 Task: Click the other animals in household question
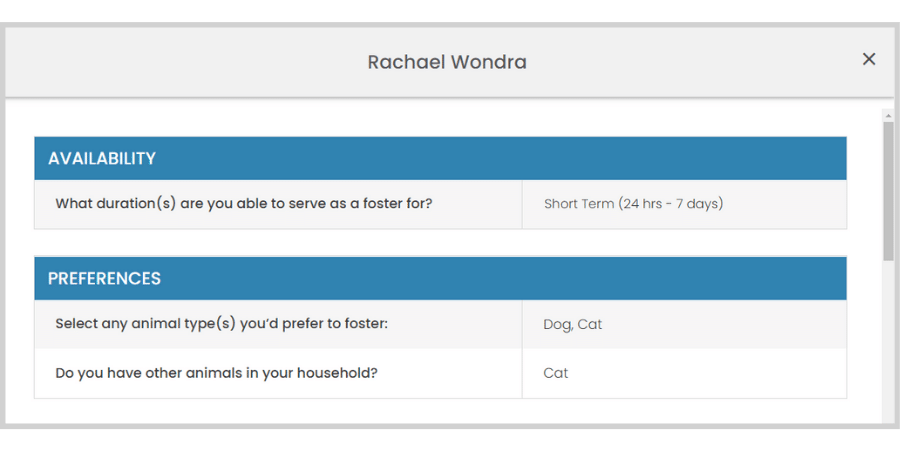click(216, 373)
